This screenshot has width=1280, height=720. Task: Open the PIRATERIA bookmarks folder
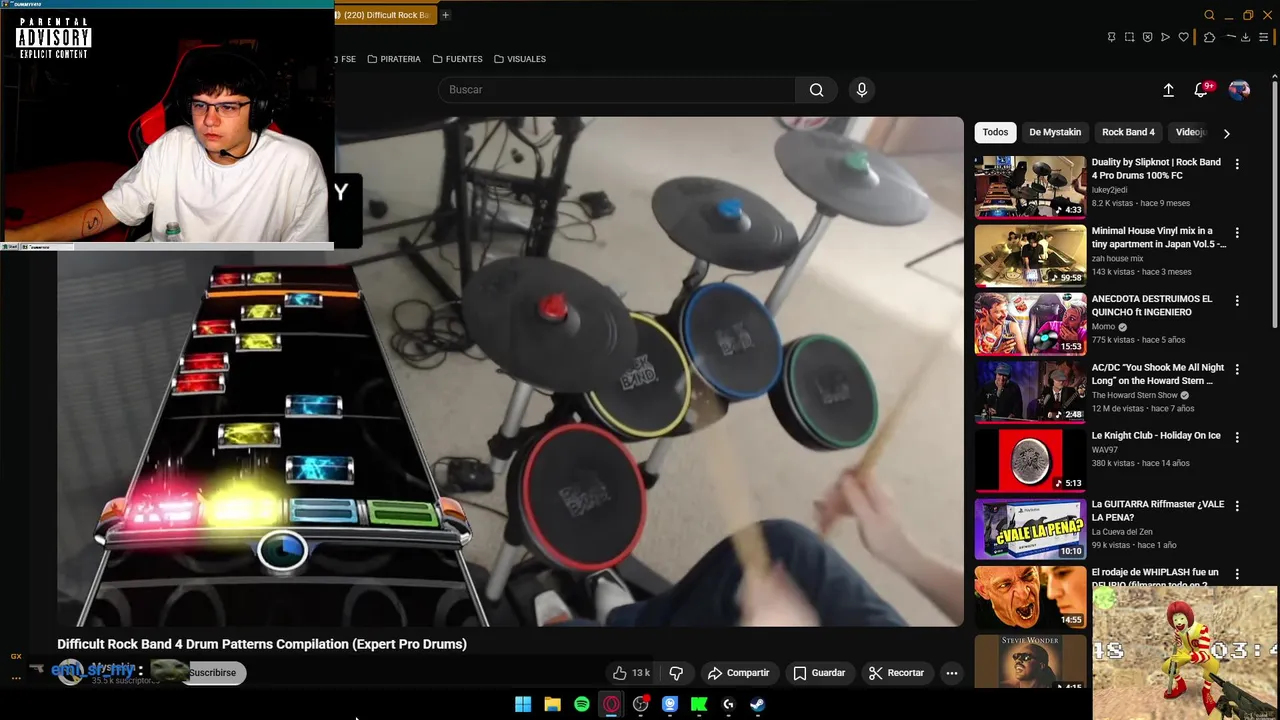point(394,59)
